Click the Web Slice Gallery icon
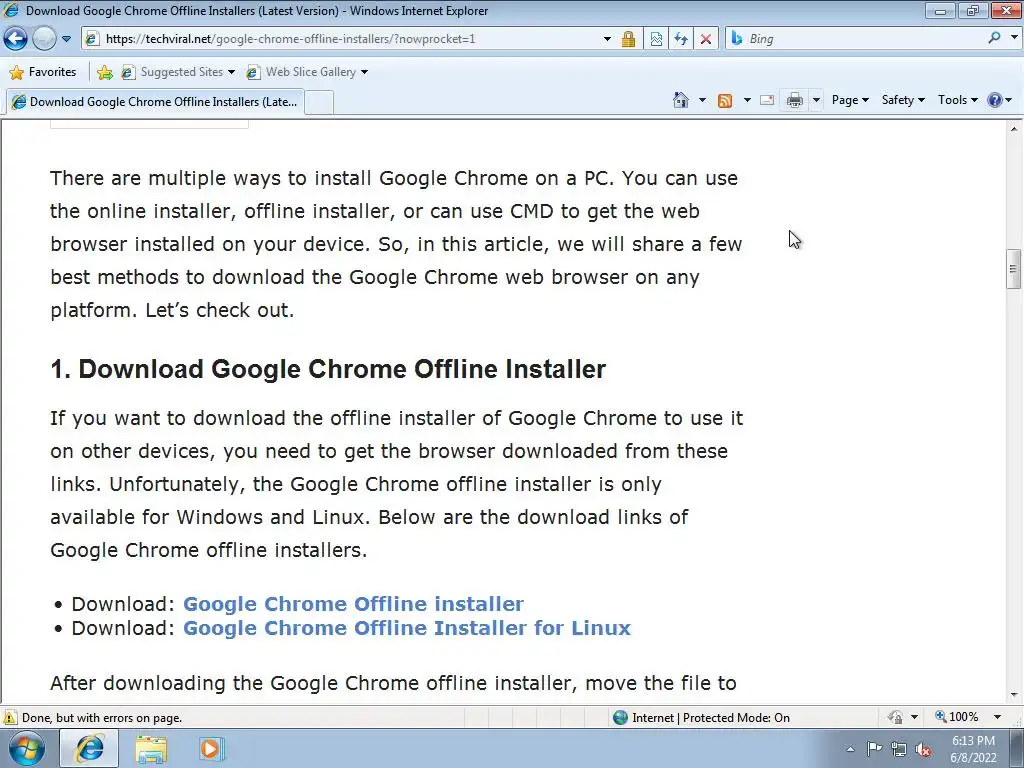 tap(253, 72)
